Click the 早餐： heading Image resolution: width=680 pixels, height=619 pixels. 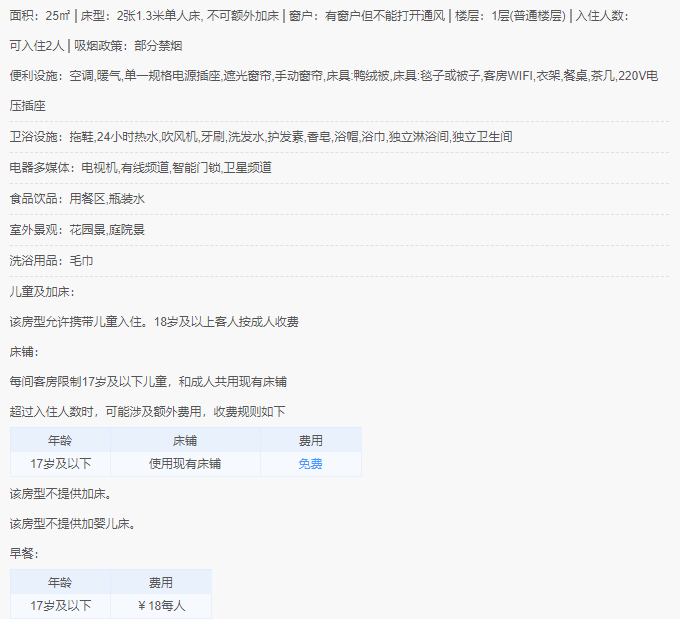pyautogui.click(x=24, y=554)
